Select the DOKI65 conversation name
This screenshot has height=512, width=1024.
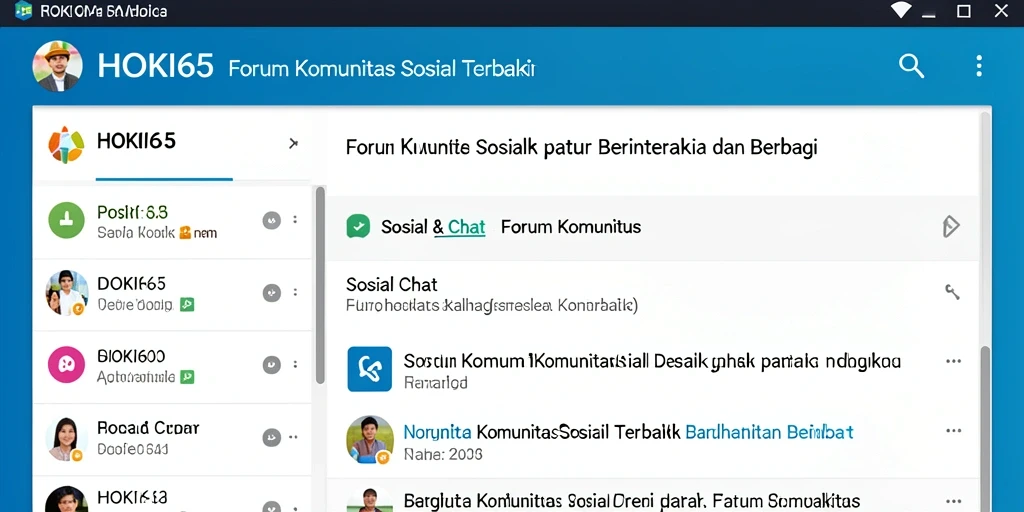[131, 283]
